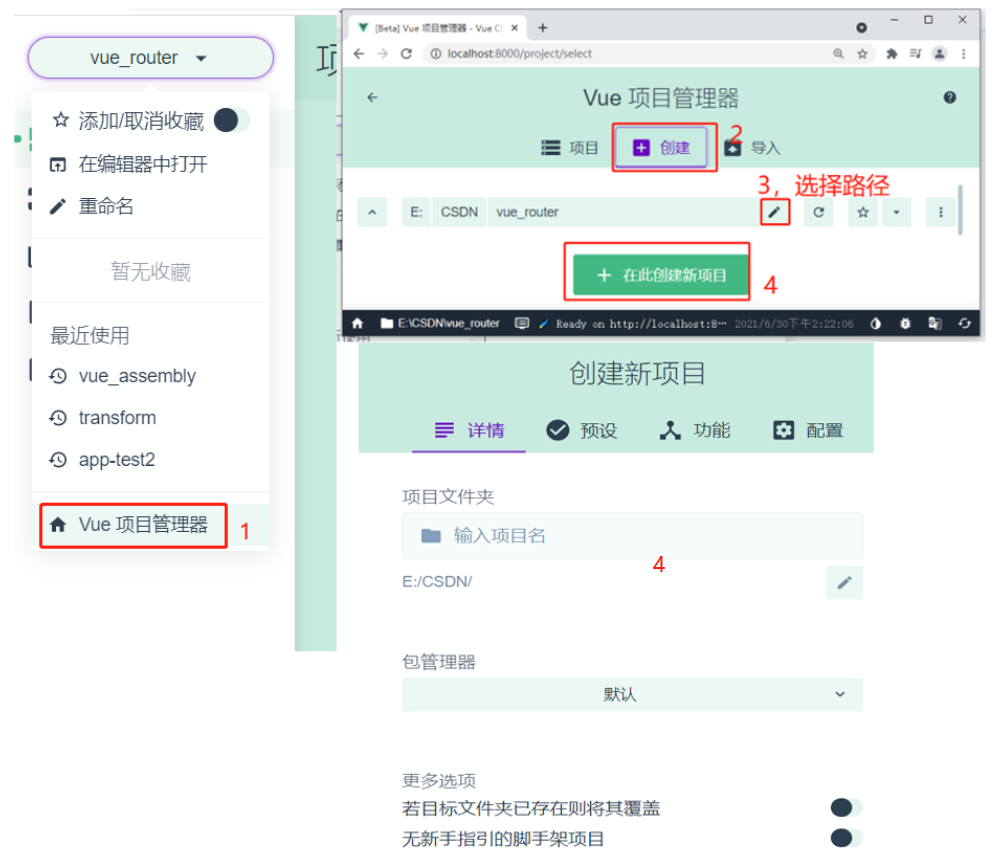Reload the browser page
The image size is (1000, 855).
tap(406, 54)
